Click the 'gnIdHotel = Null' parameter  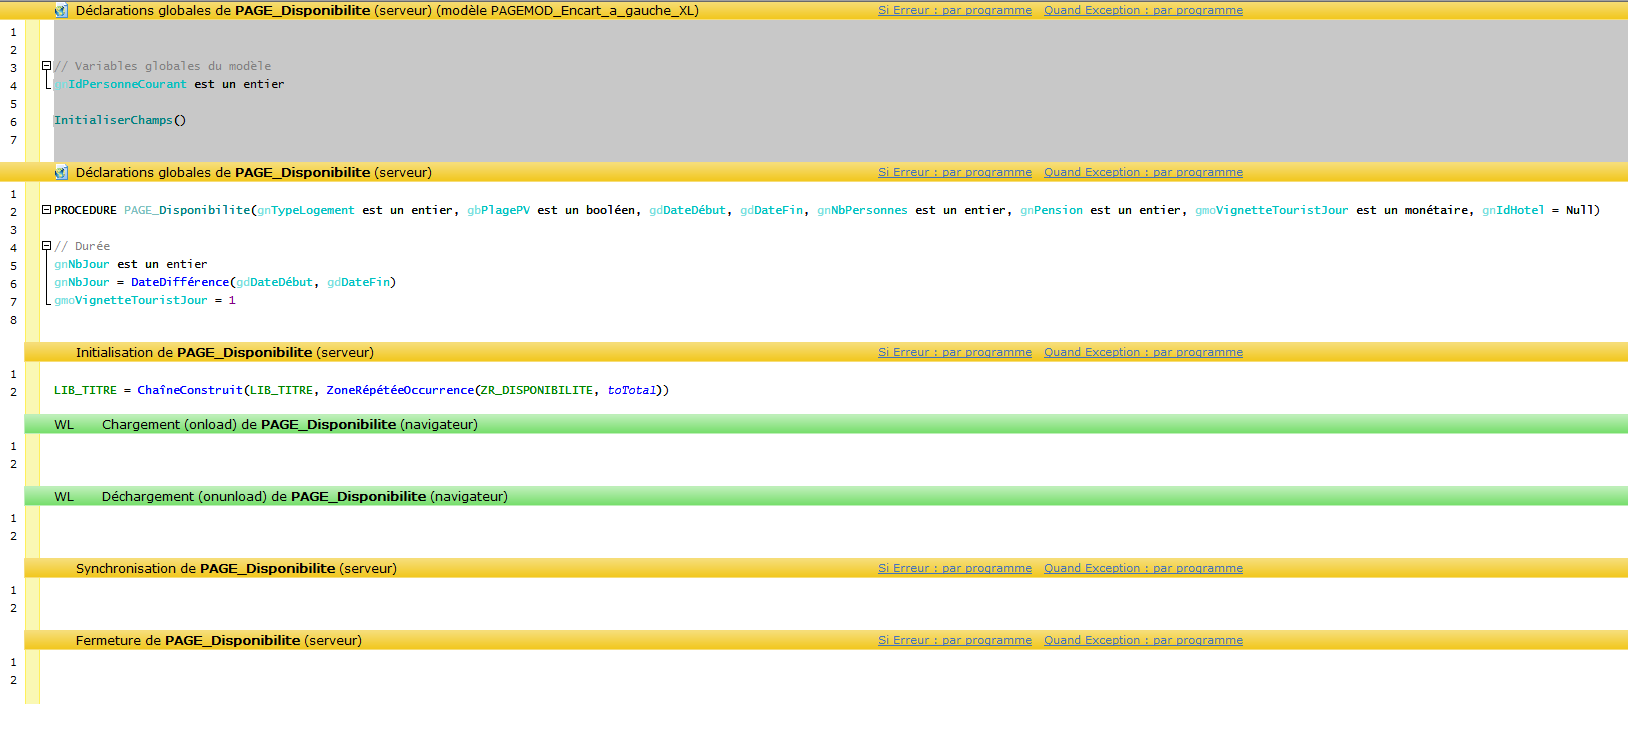1537,210
